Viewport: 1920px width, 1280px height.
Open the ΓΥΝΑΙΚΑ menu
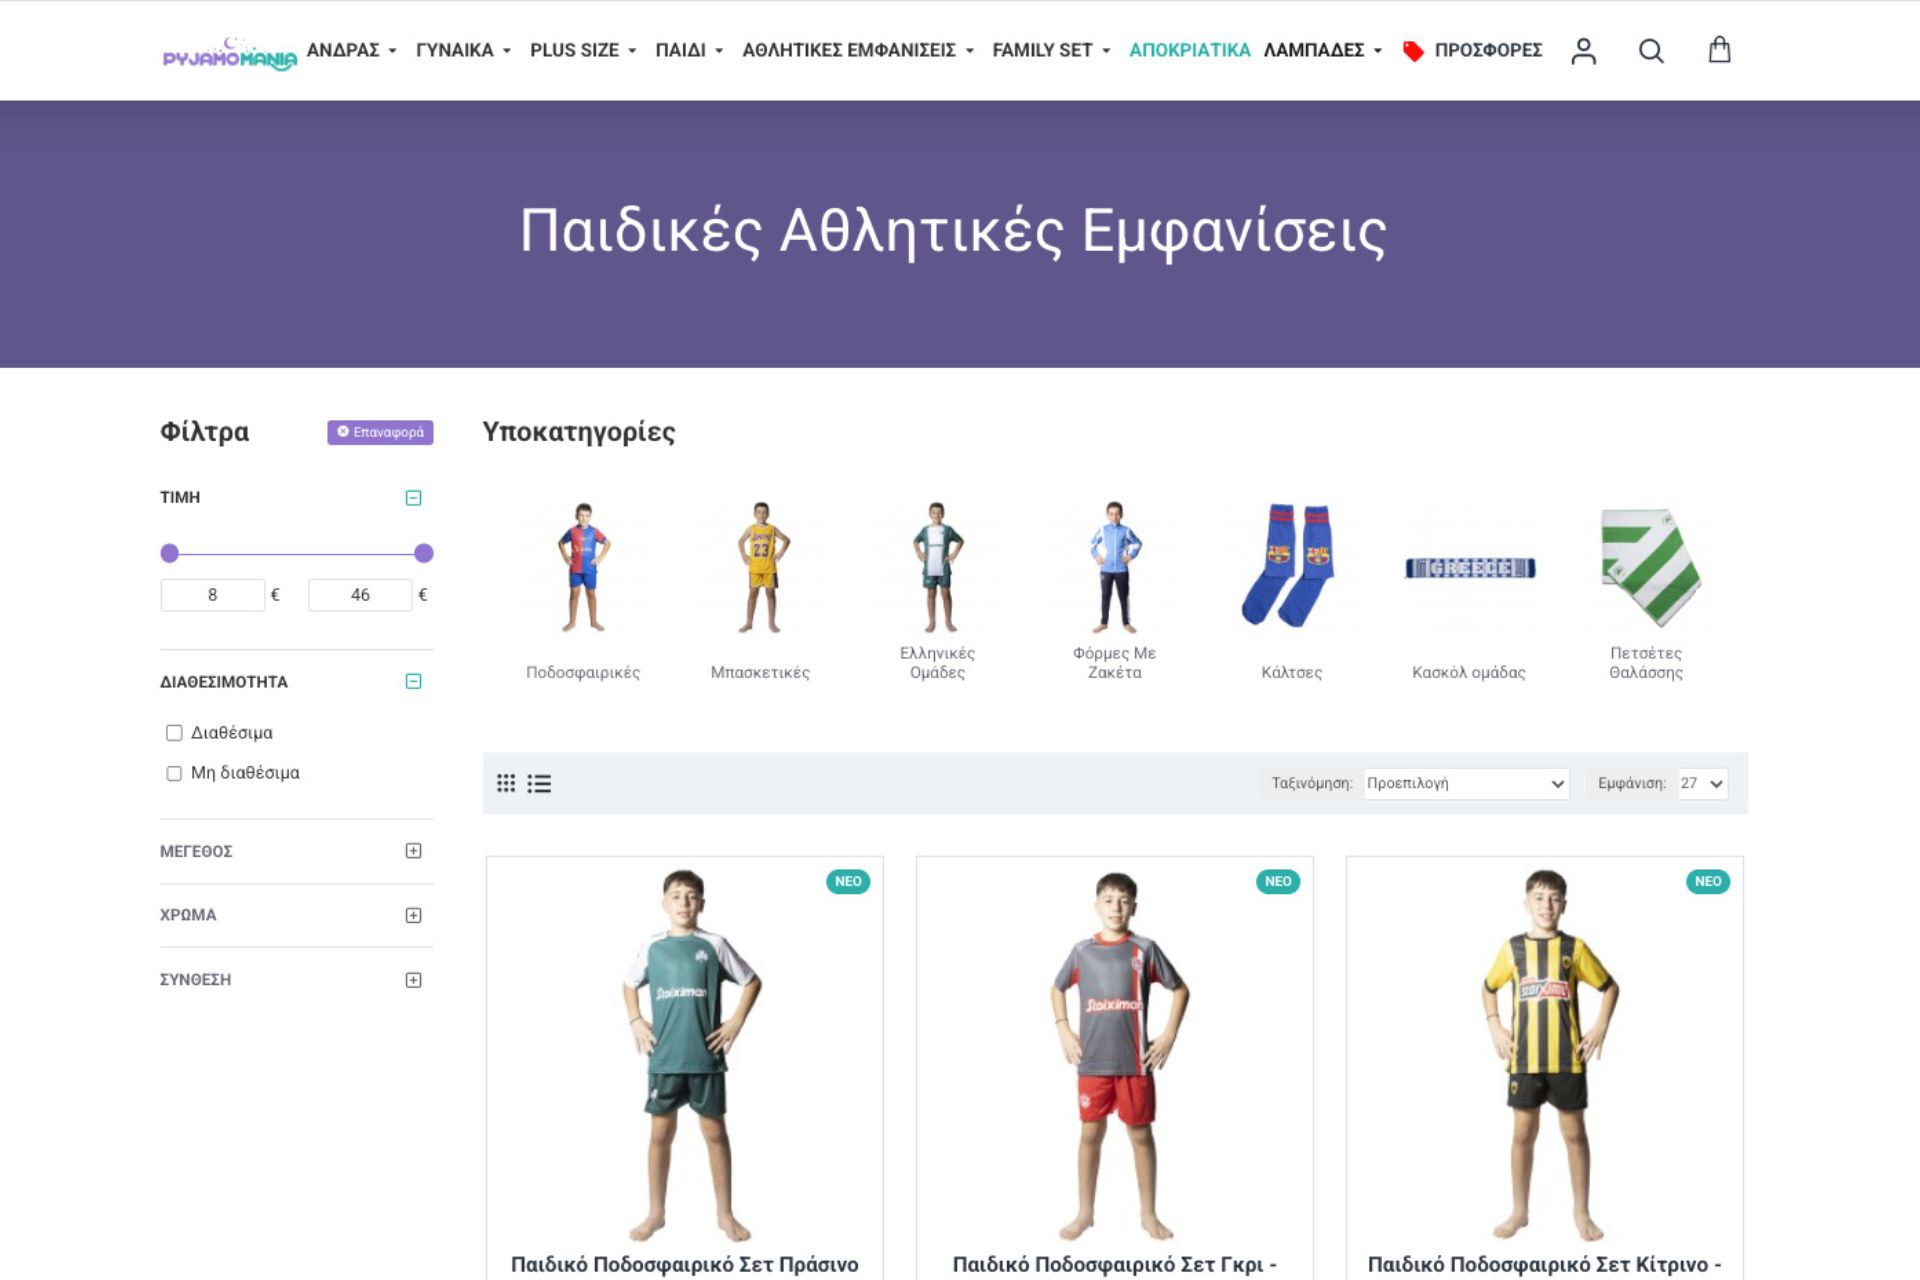pos(462,50)
